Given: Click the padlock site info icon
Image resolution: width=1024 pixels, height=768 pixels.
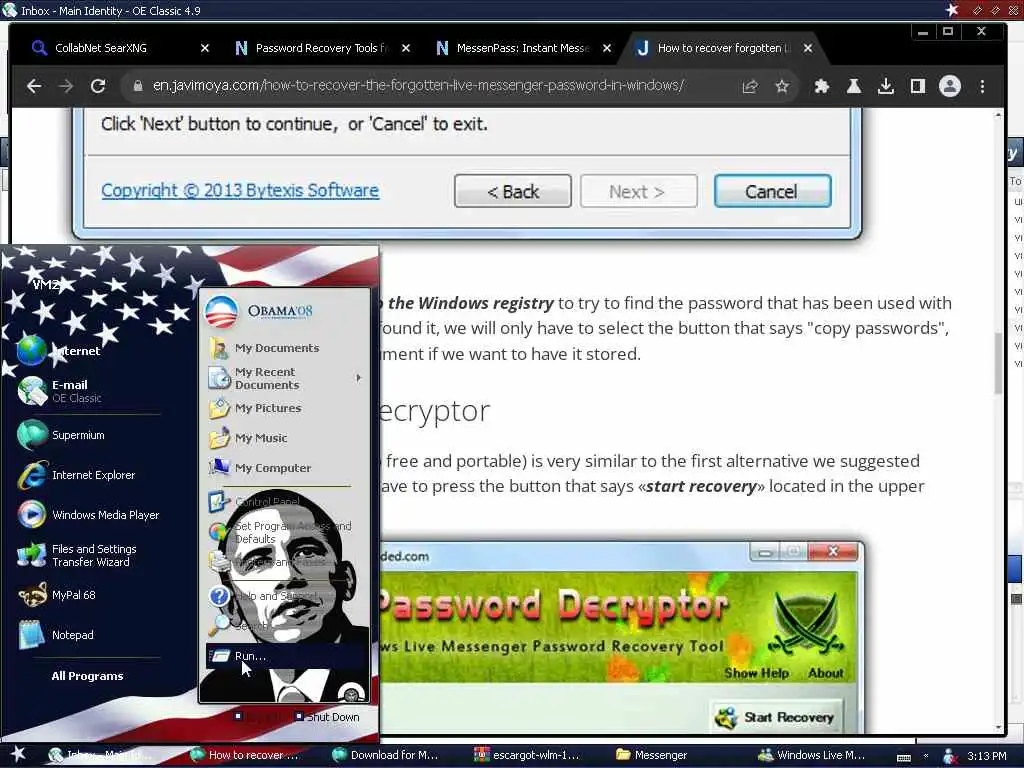Looking at the screenshot, I should 138,86.
